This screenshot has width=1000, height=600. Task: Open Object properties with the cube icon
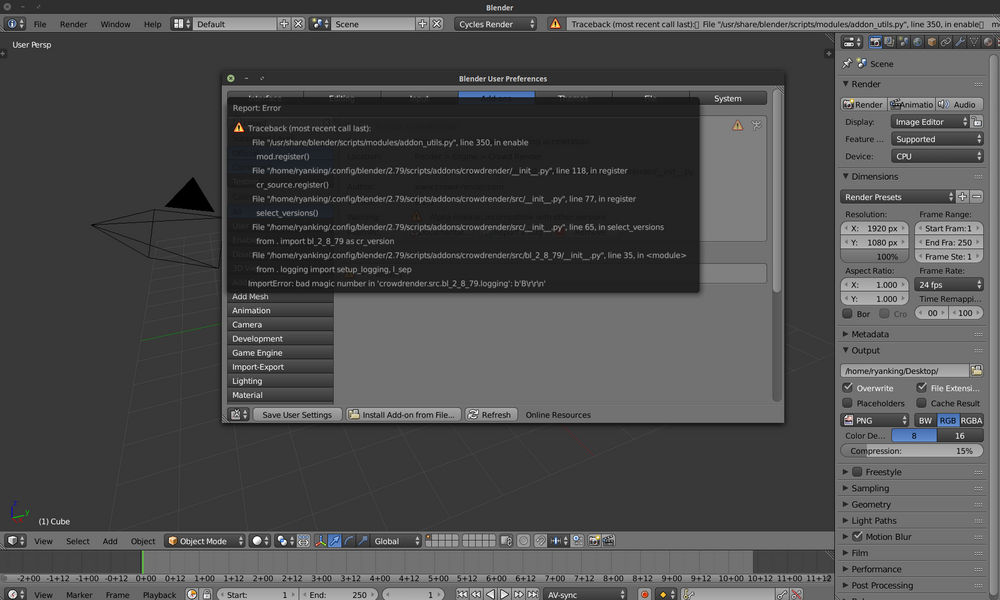(930, 41)
